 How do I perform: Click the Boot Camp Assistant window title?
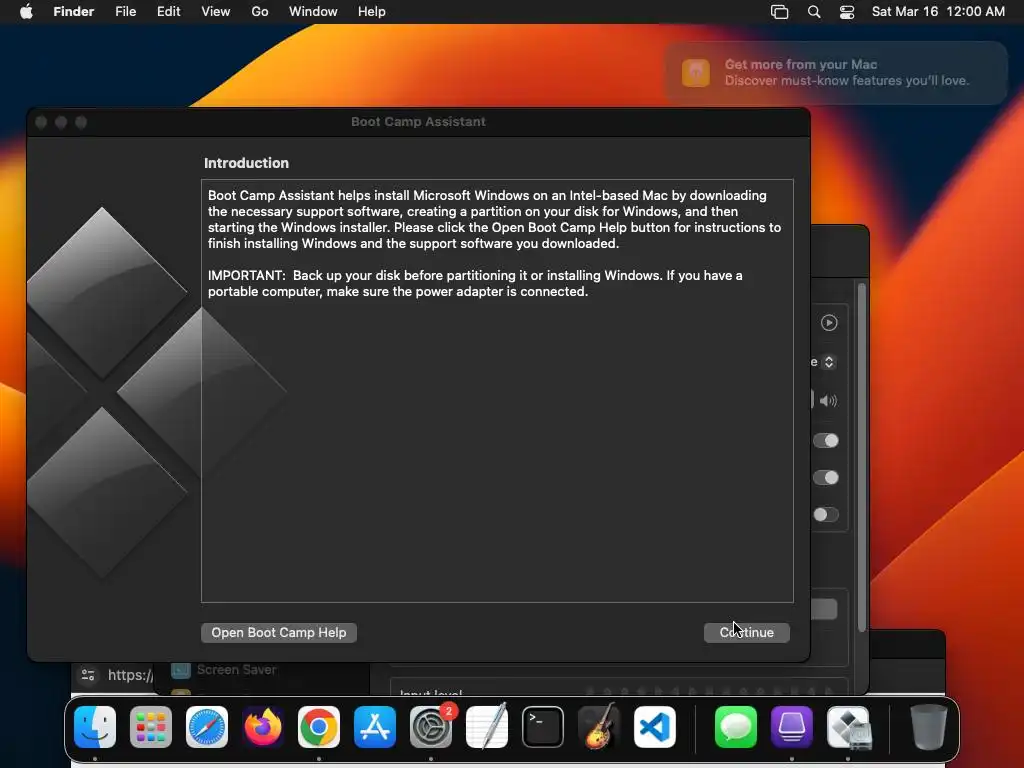pos(418,121)
